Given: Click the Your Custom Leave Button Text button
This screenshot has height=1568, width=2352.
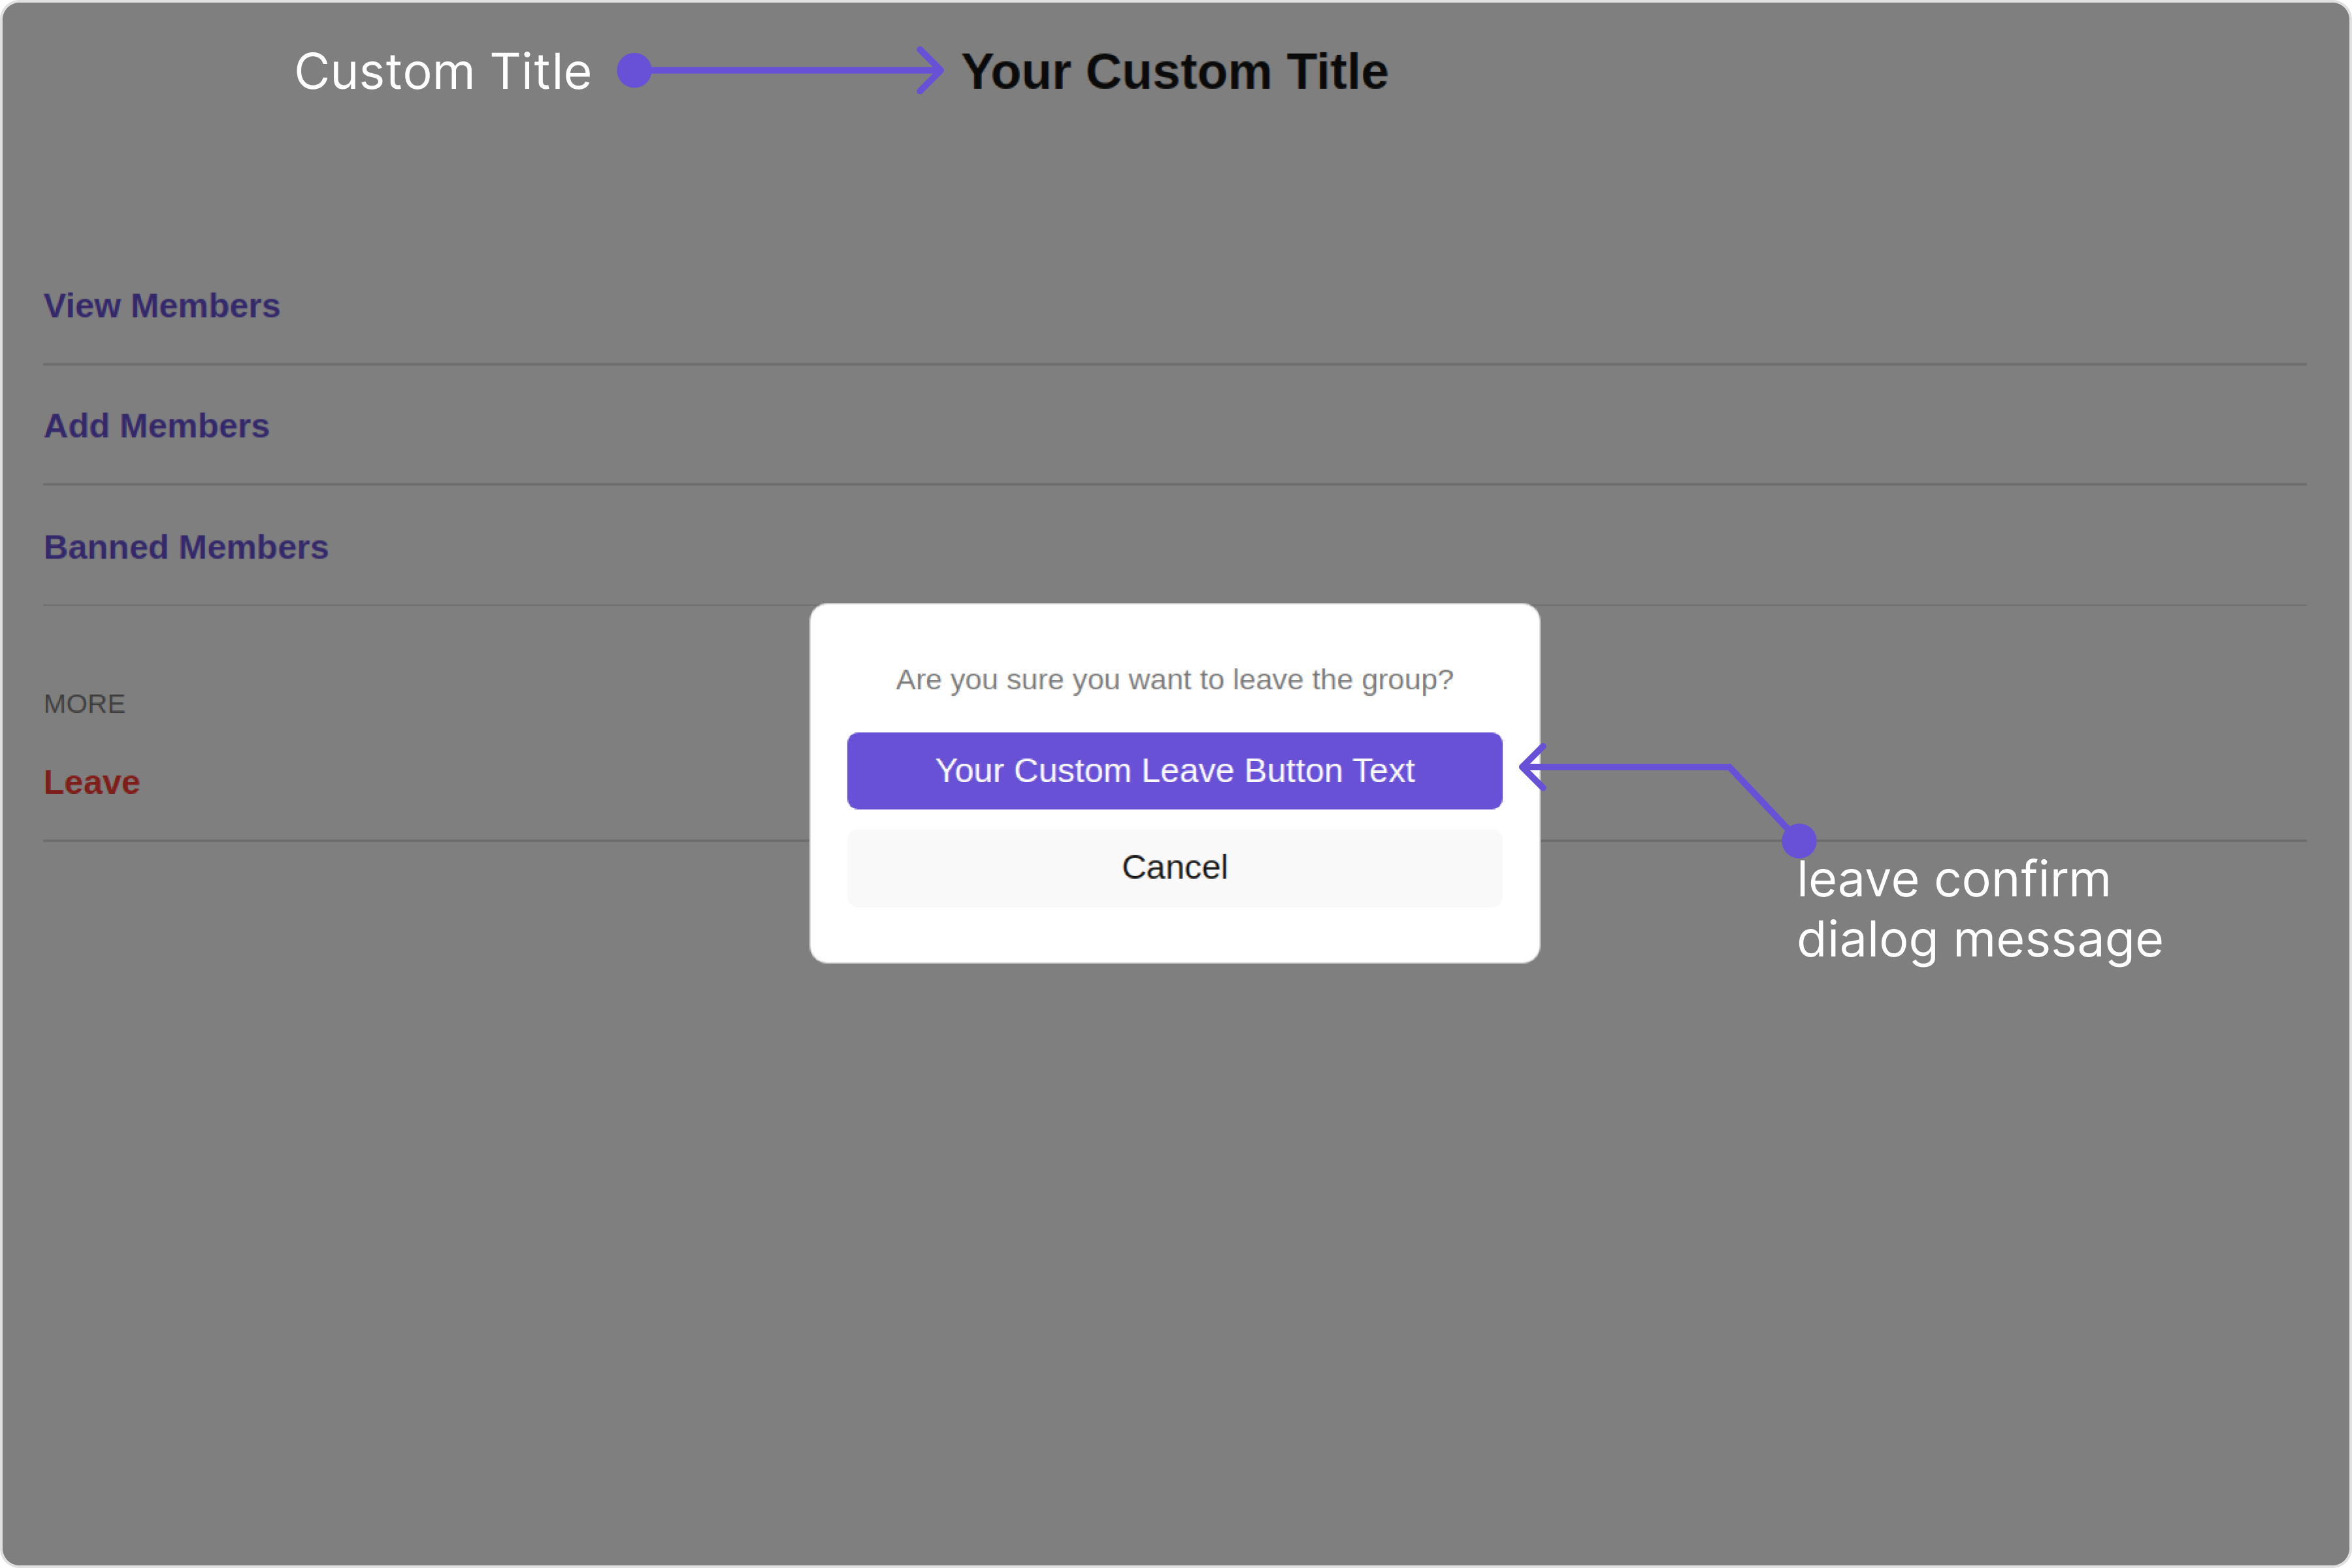Looking at the screenshot, I should coord(1174,771).
